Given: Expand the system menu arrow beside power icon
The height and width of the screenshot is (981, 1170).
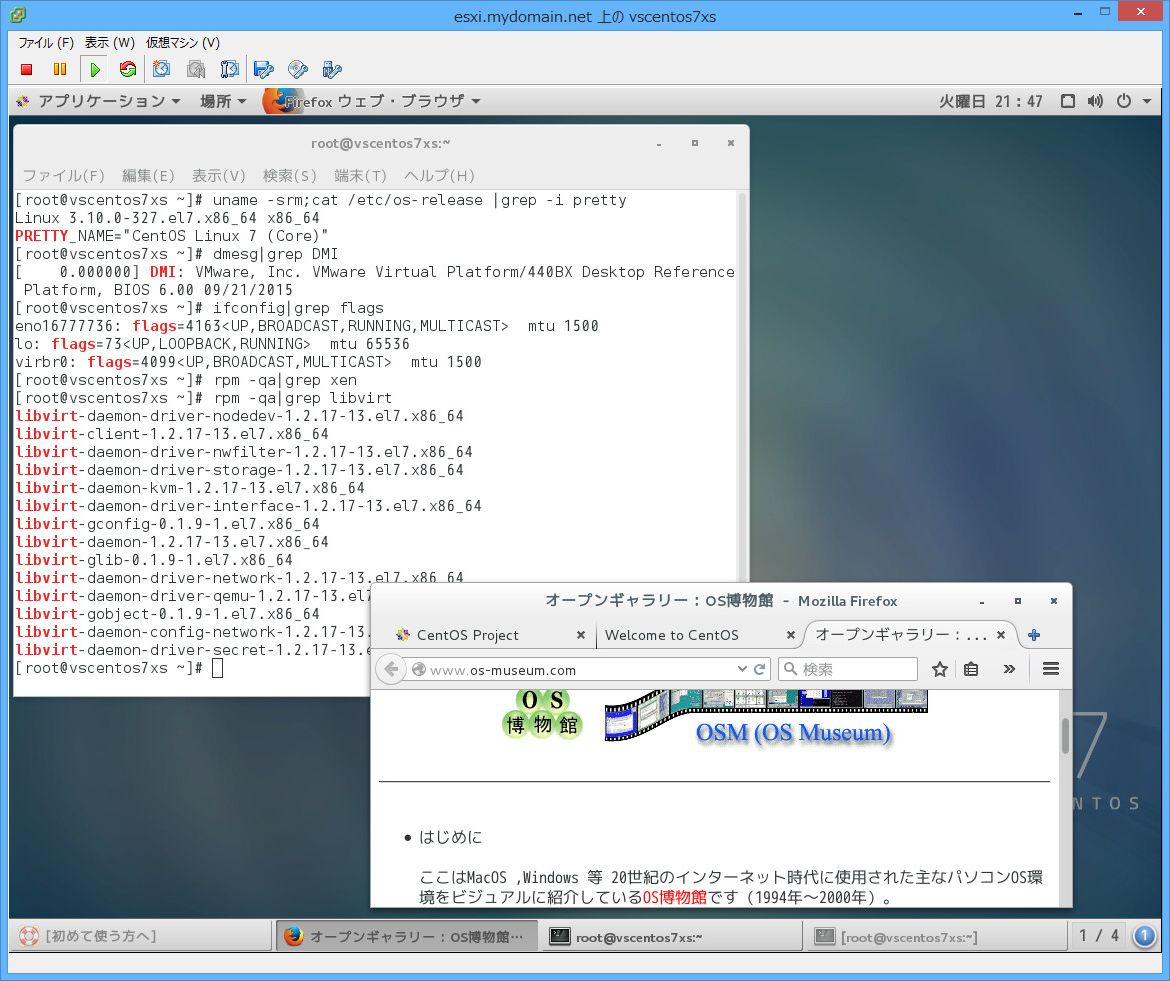Looking at the screenshot, I should (1147, 101).
